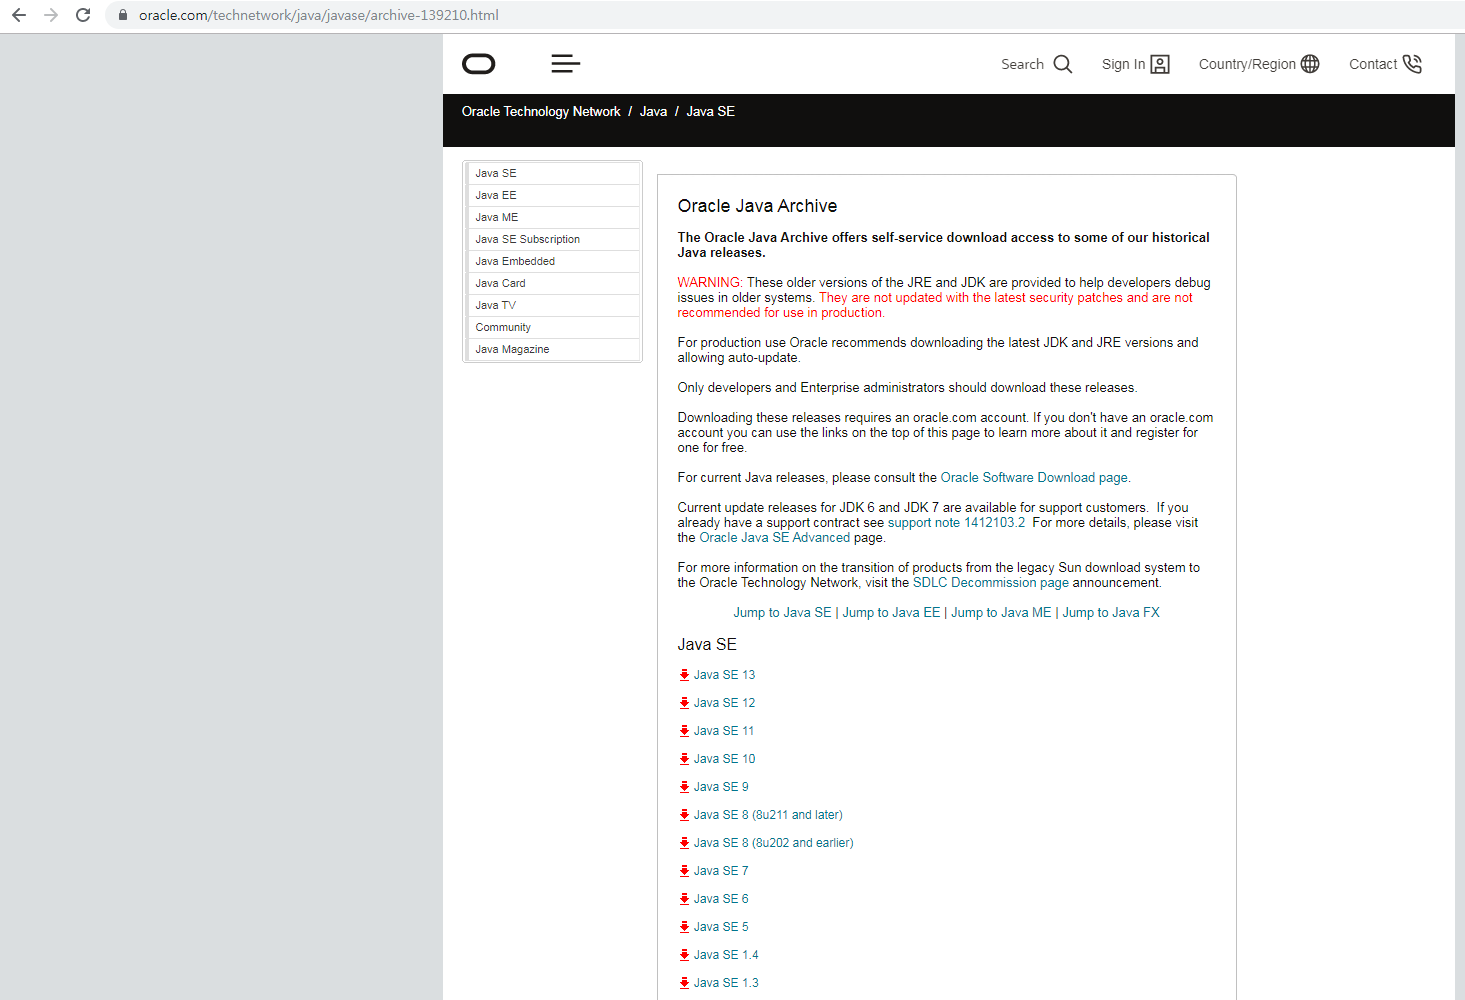Open Java SE 6 archive link

click(x=721, y=899)
